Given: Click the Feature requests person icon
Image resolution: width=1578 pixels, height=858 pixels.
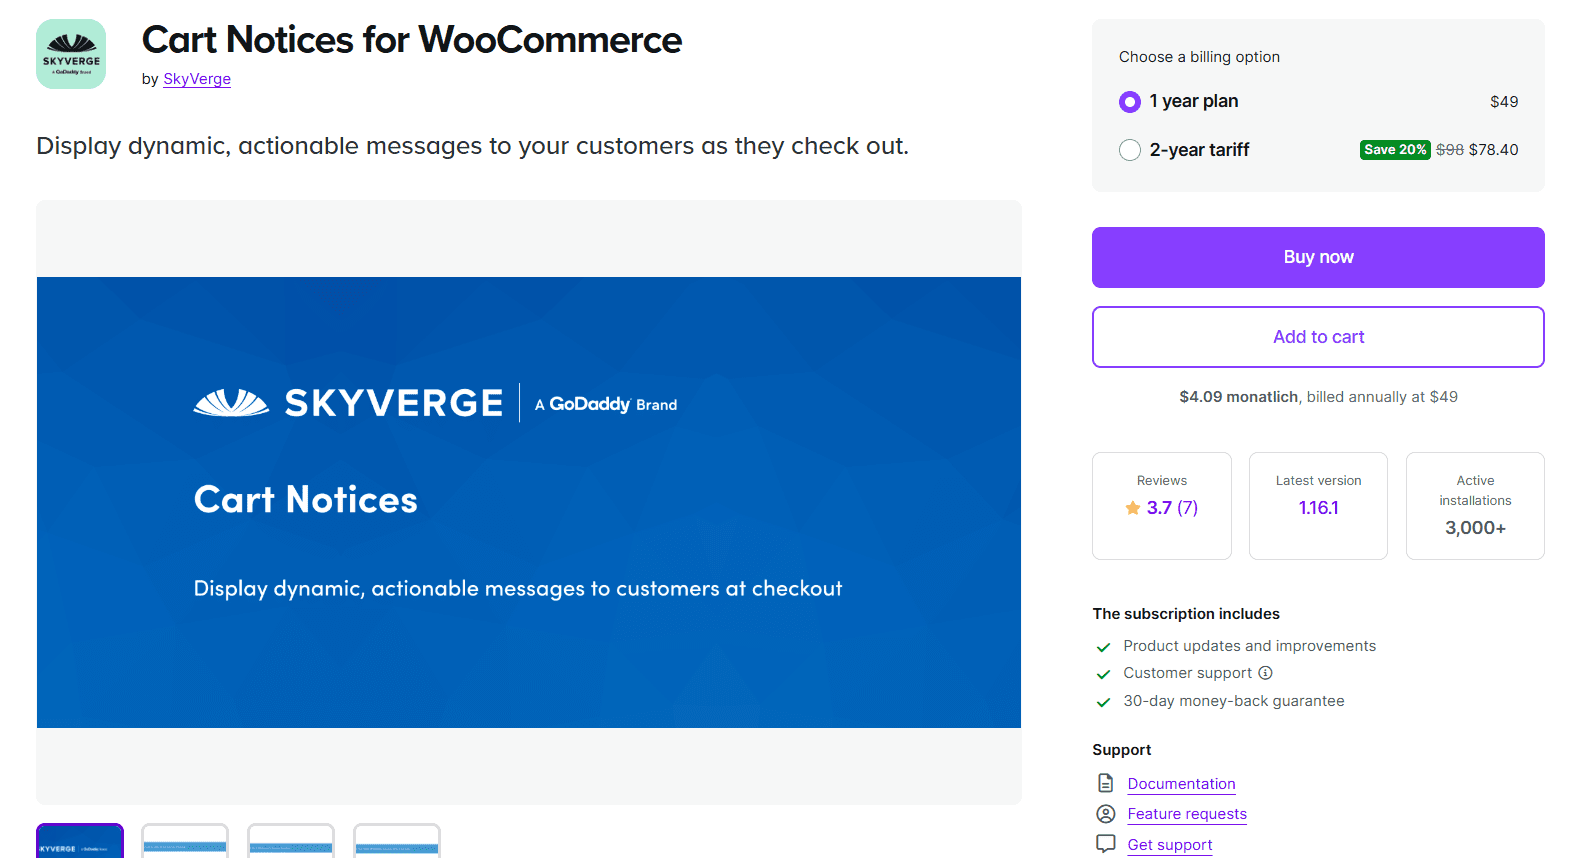Looking at the screenshot, I should tap(1105, 813).
